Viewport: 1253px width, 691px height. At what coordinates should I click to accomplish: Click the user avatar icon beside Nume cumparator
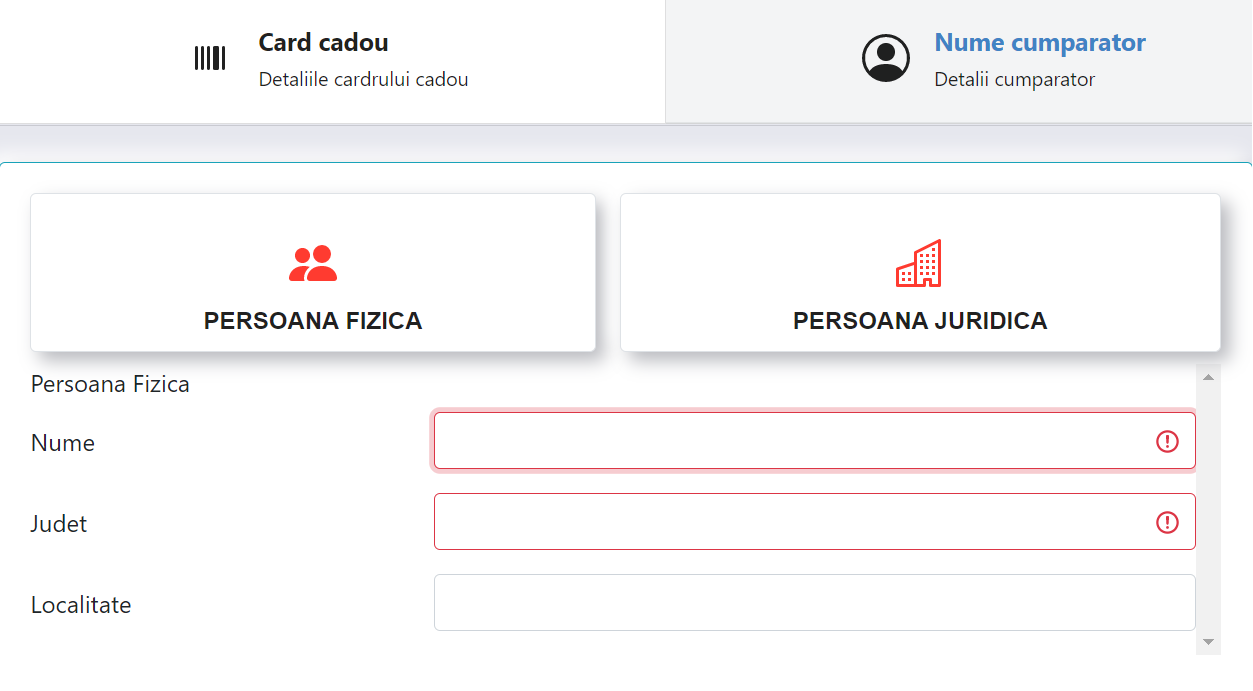click(x=886, y=58)
